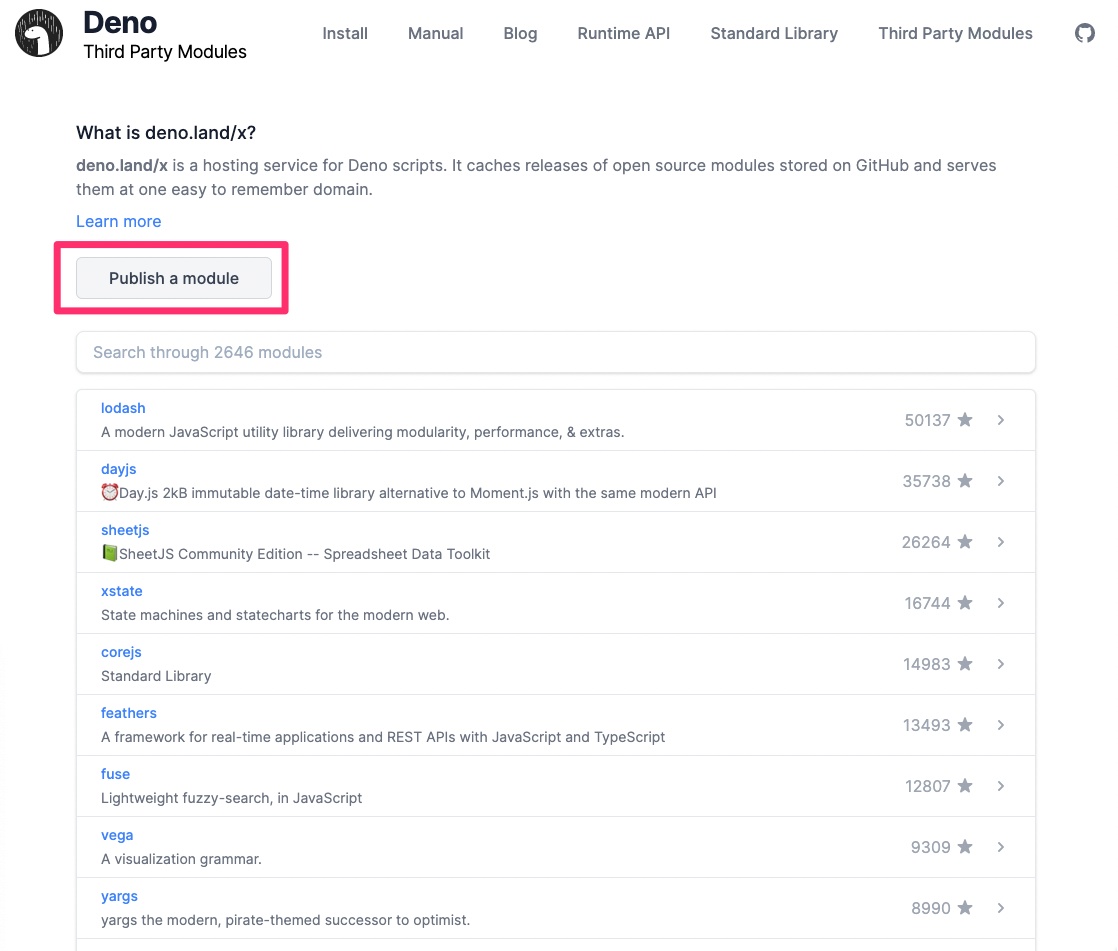Open sheetjs row chevron
1118x951 pixels.
tap(1001, 542)
